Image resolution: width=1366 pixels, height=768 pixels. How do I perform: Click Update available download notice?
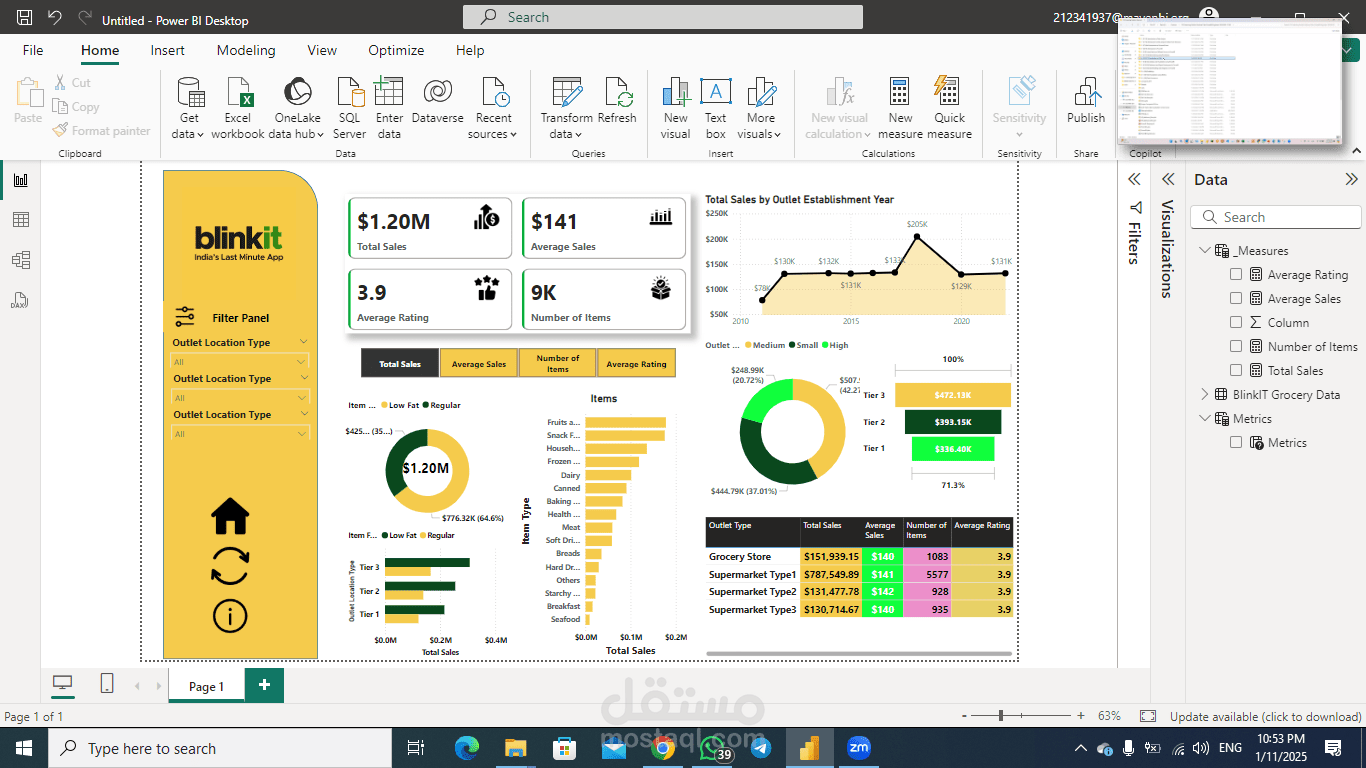pos(1265,716)
